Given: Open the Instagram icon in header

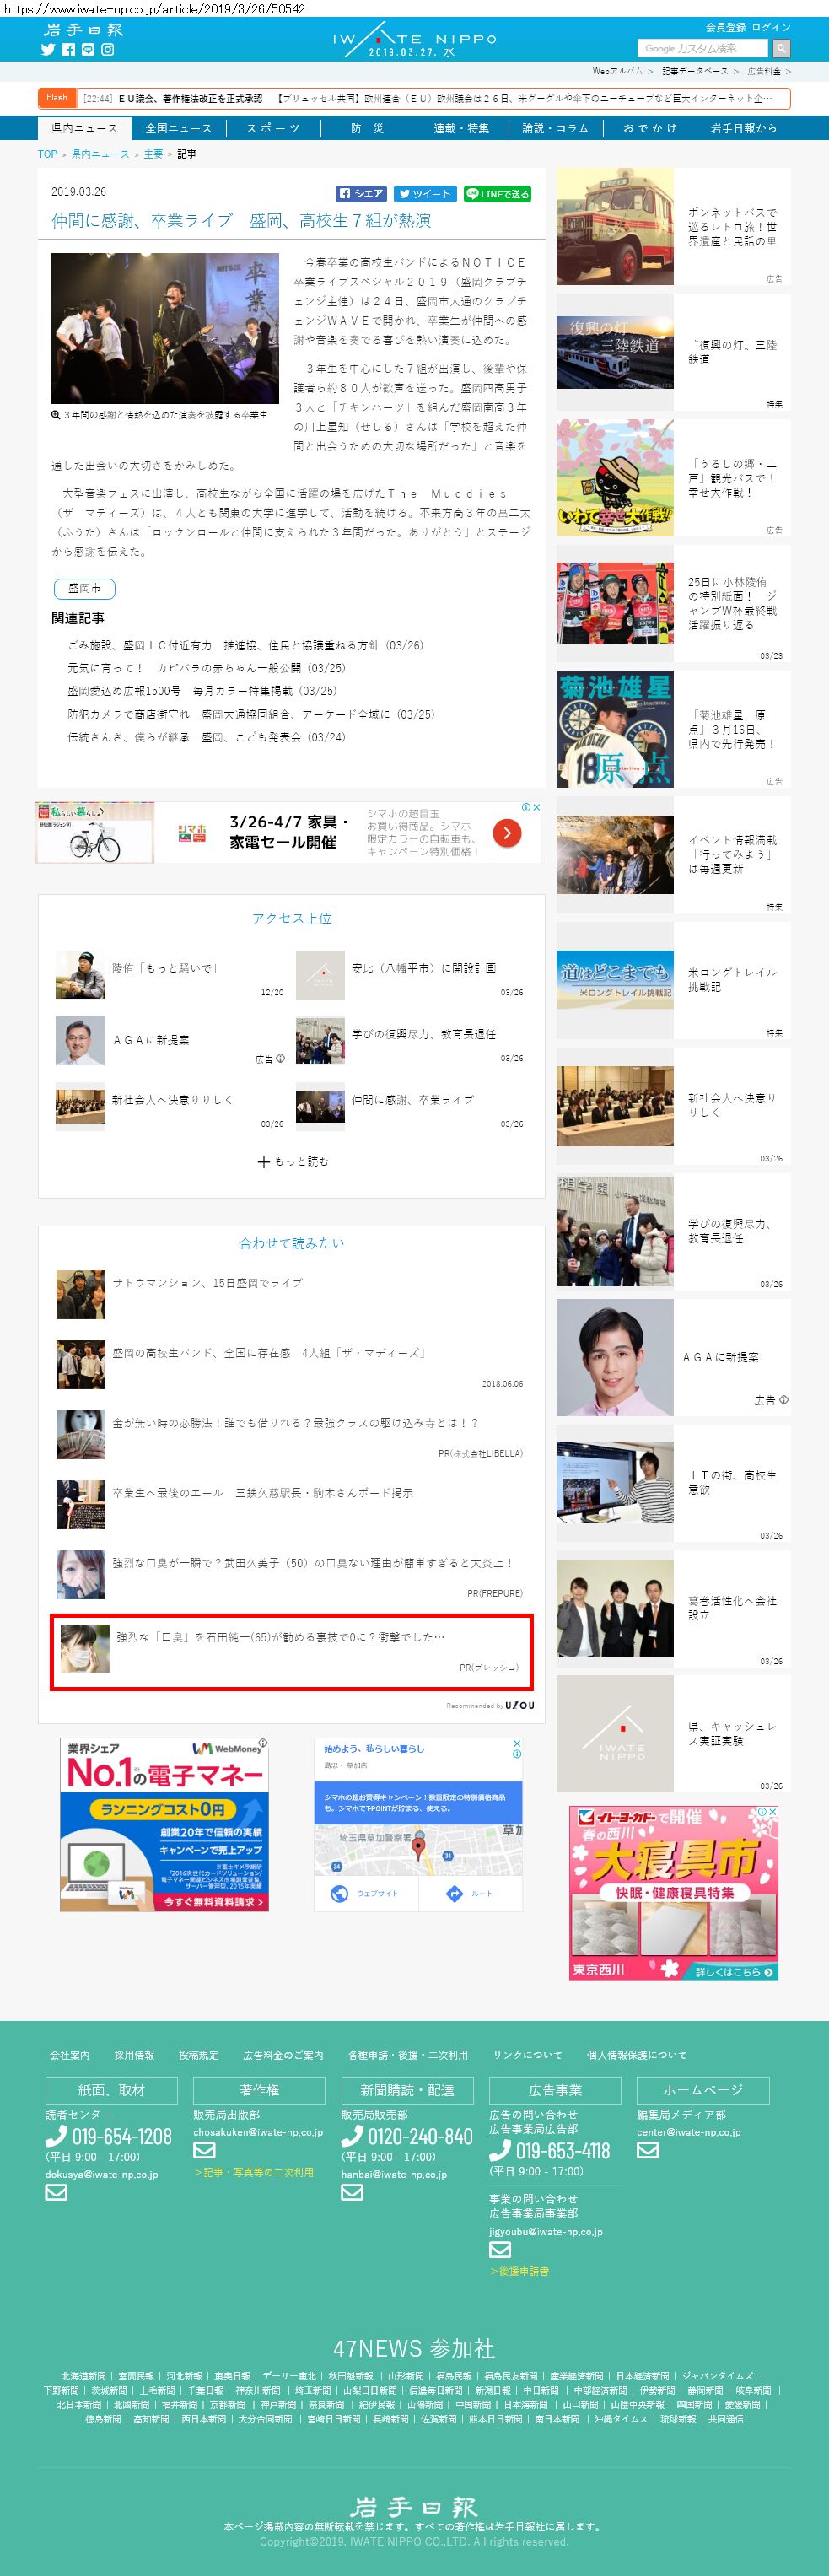Looking at the screenshot, I should tap(108, 49).
